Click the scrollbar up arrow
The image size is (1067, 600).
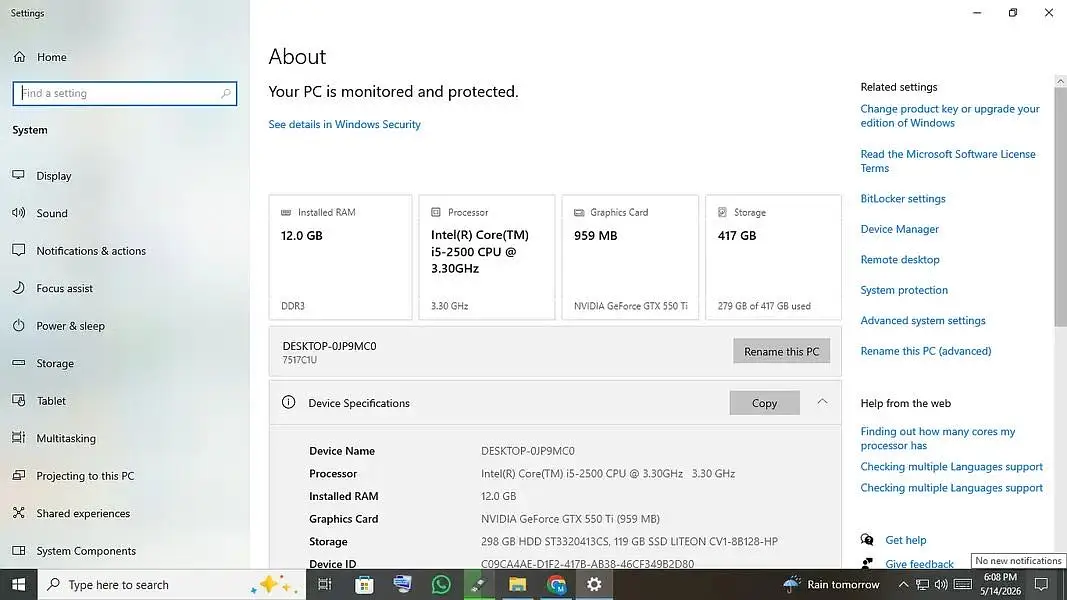point(1060,81)
